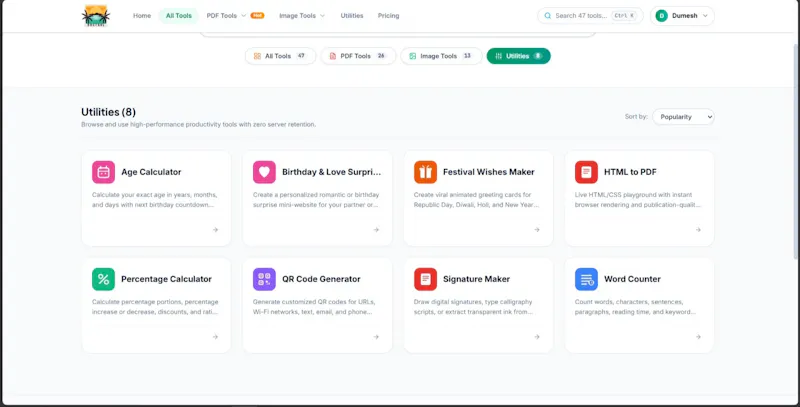Image resolution: width=800 pixels, height=407 pixels.
Task: Select the All Tools 47 filter tab
Action: pos(280,56)
